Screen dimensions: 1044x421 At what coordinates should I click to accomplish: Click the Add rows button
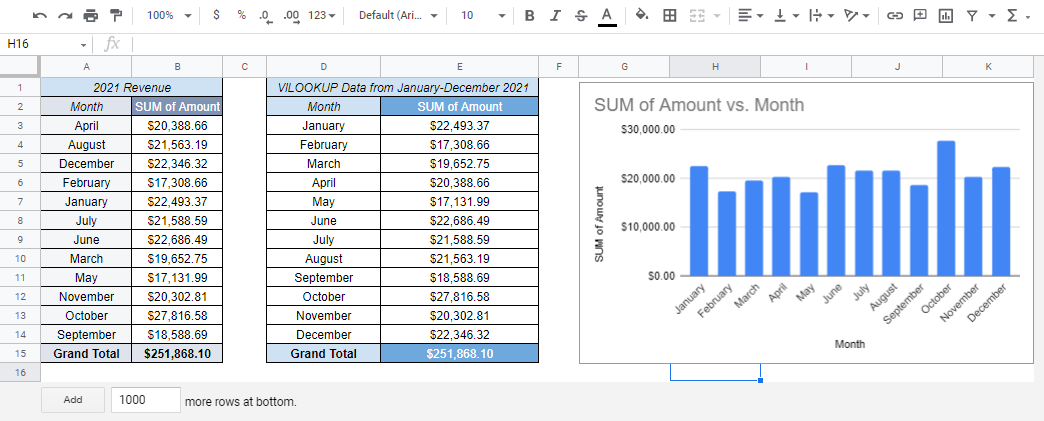[x=73, y=400]
